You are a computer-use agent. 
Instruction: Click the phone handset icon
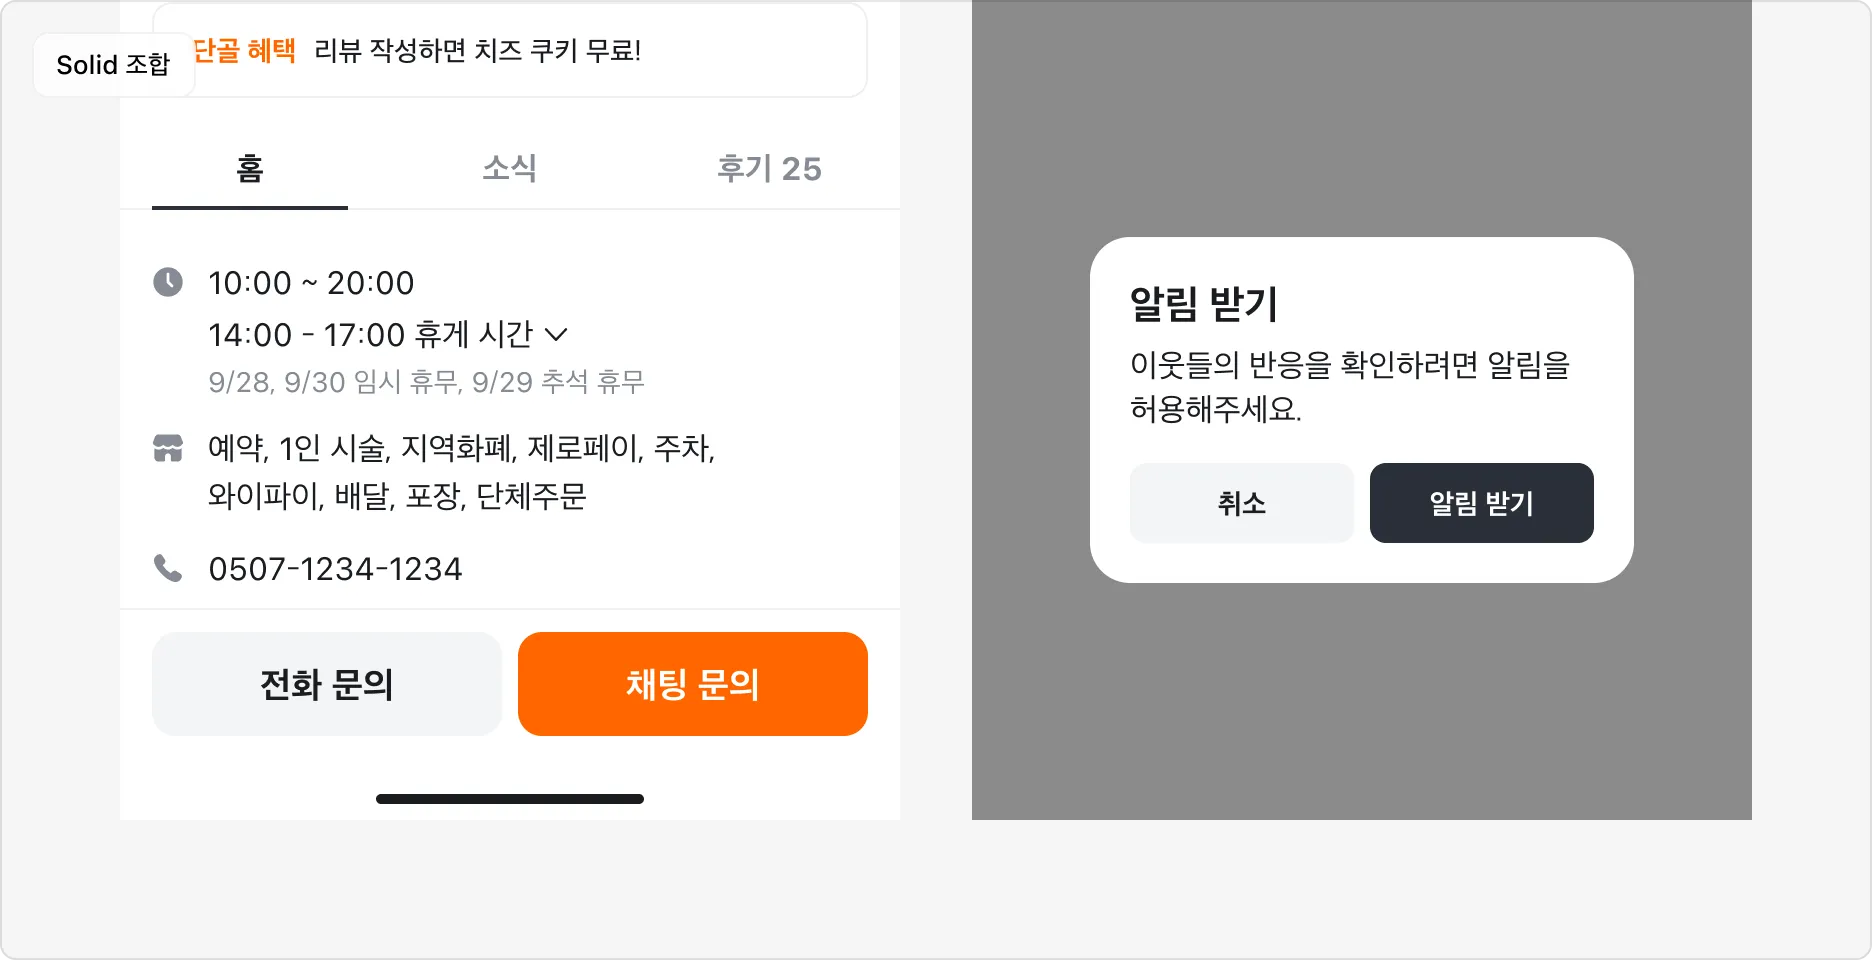(168, 568)
